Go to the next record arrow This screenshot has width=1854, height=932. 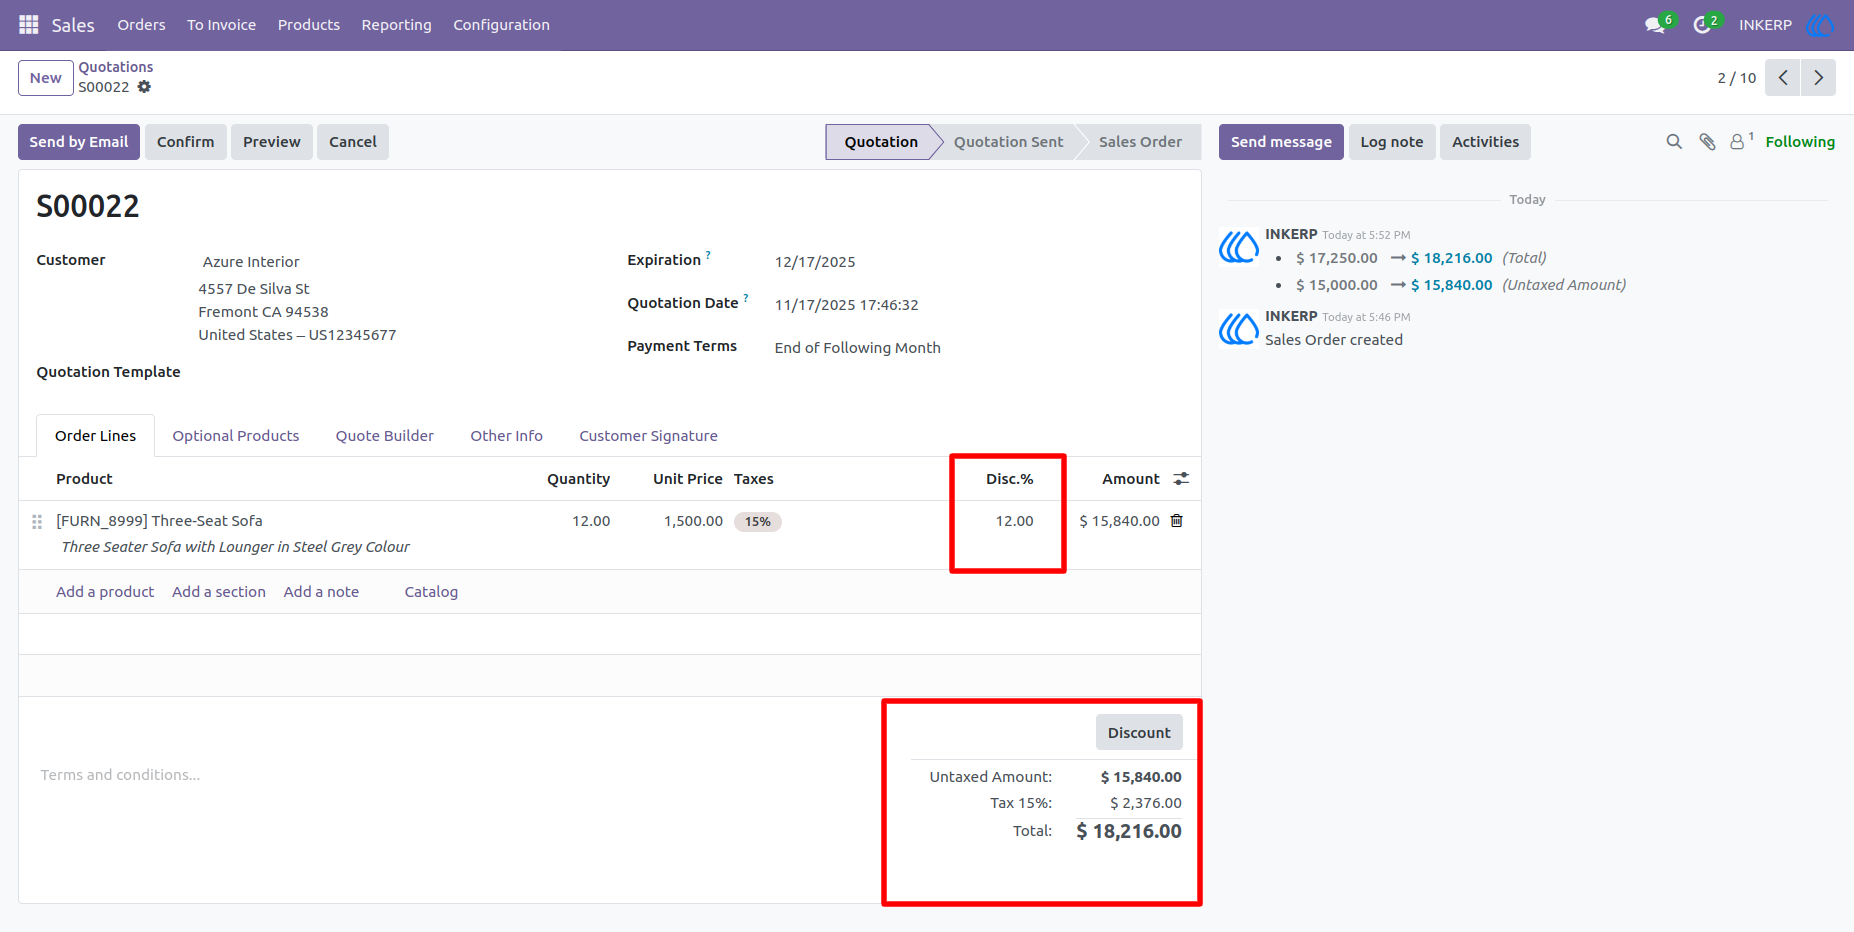[x=1819, y=78]
